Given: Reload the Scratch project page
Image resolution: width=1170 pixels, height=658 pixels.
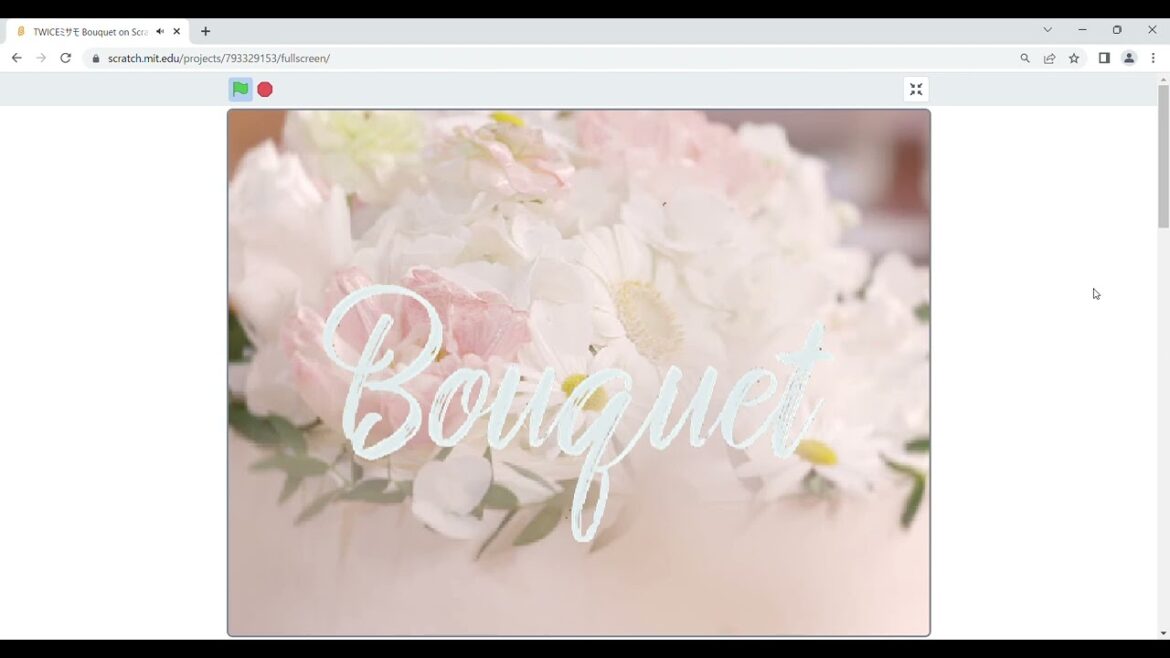Looking at the screenshot, I should (x=66, y=58).
